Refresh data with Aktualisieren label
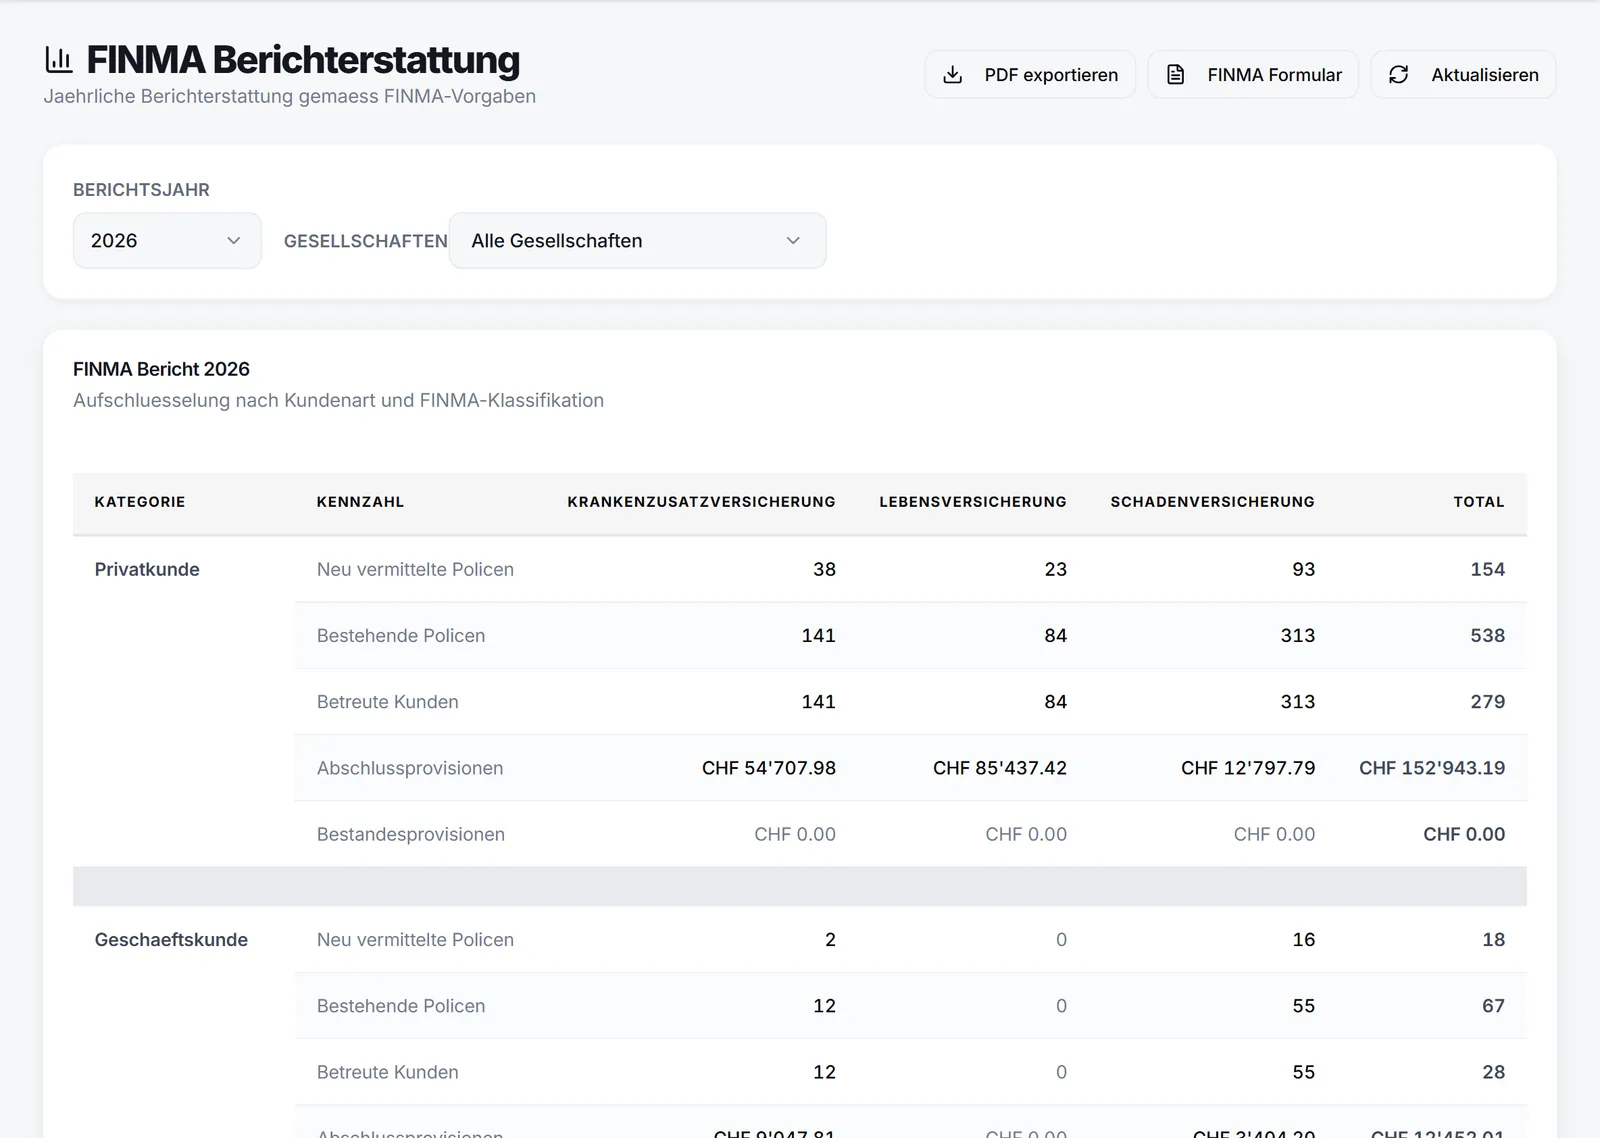Screen dimensions: 1600x1138 (1485, 75)
